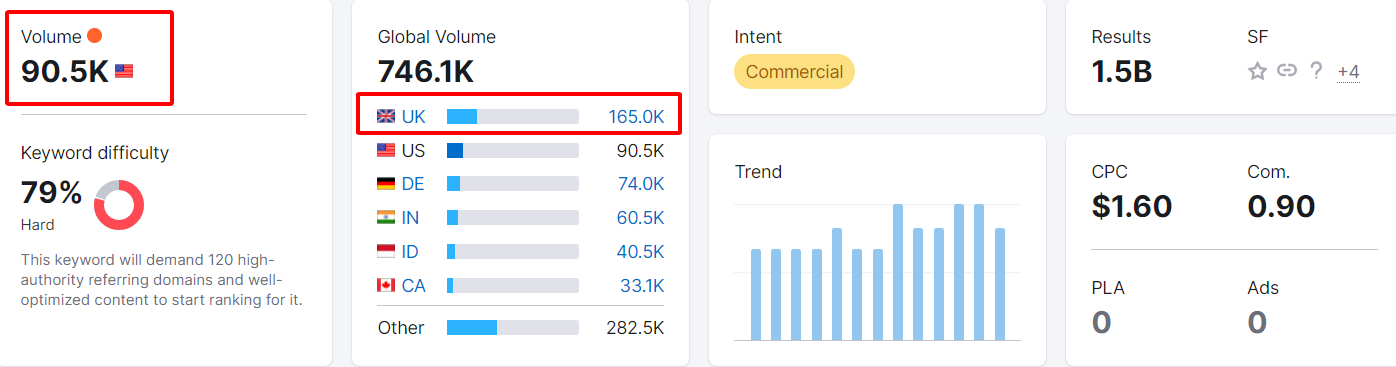
Task: Expand the +4 SERP features
Action: (x=1348, y=72)
